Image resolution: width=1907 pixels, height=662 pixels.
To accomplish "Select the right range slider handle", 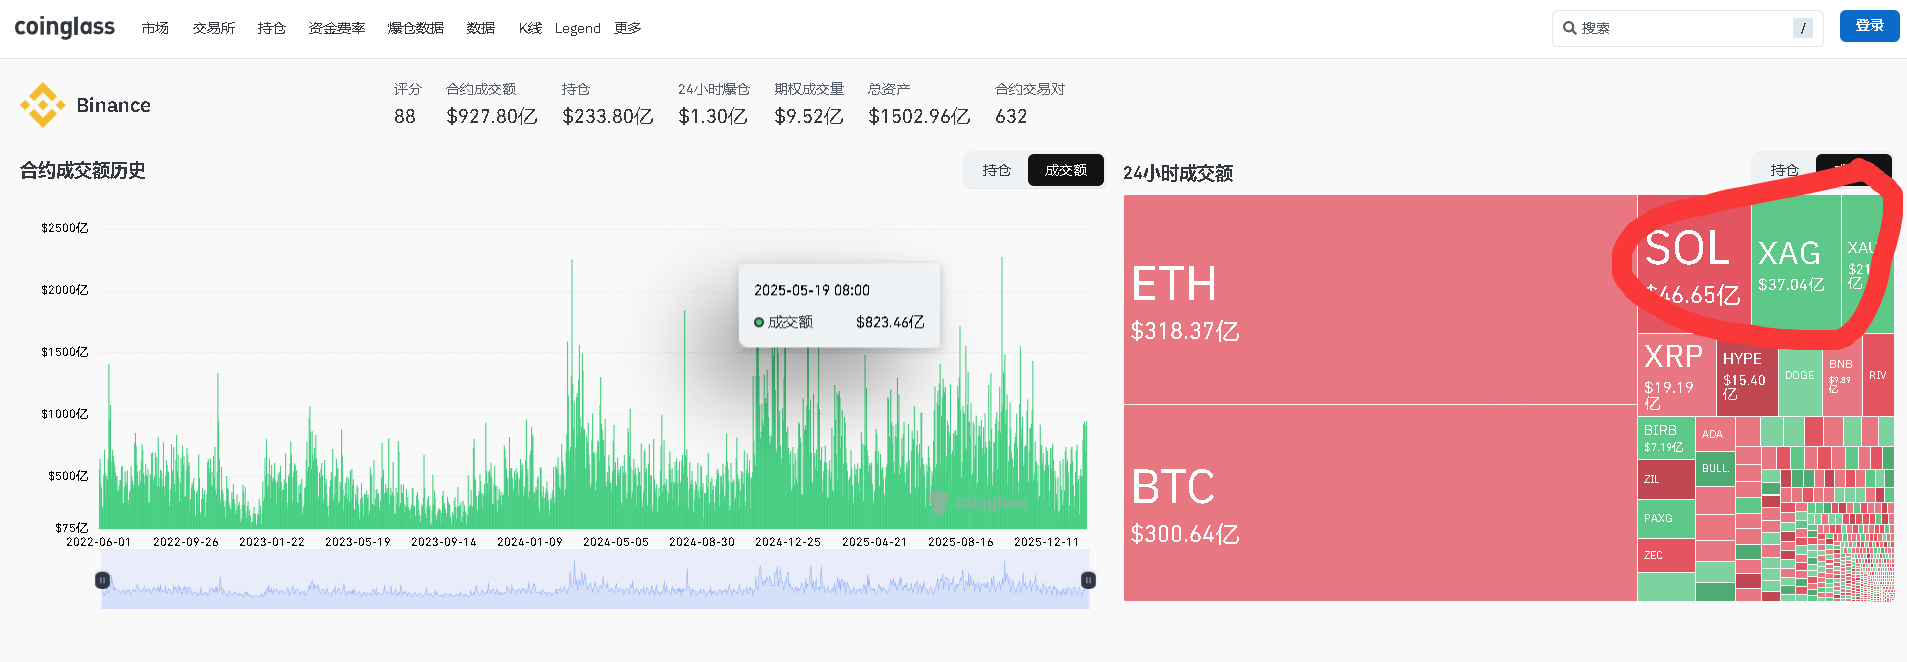I will point(1088,580).
